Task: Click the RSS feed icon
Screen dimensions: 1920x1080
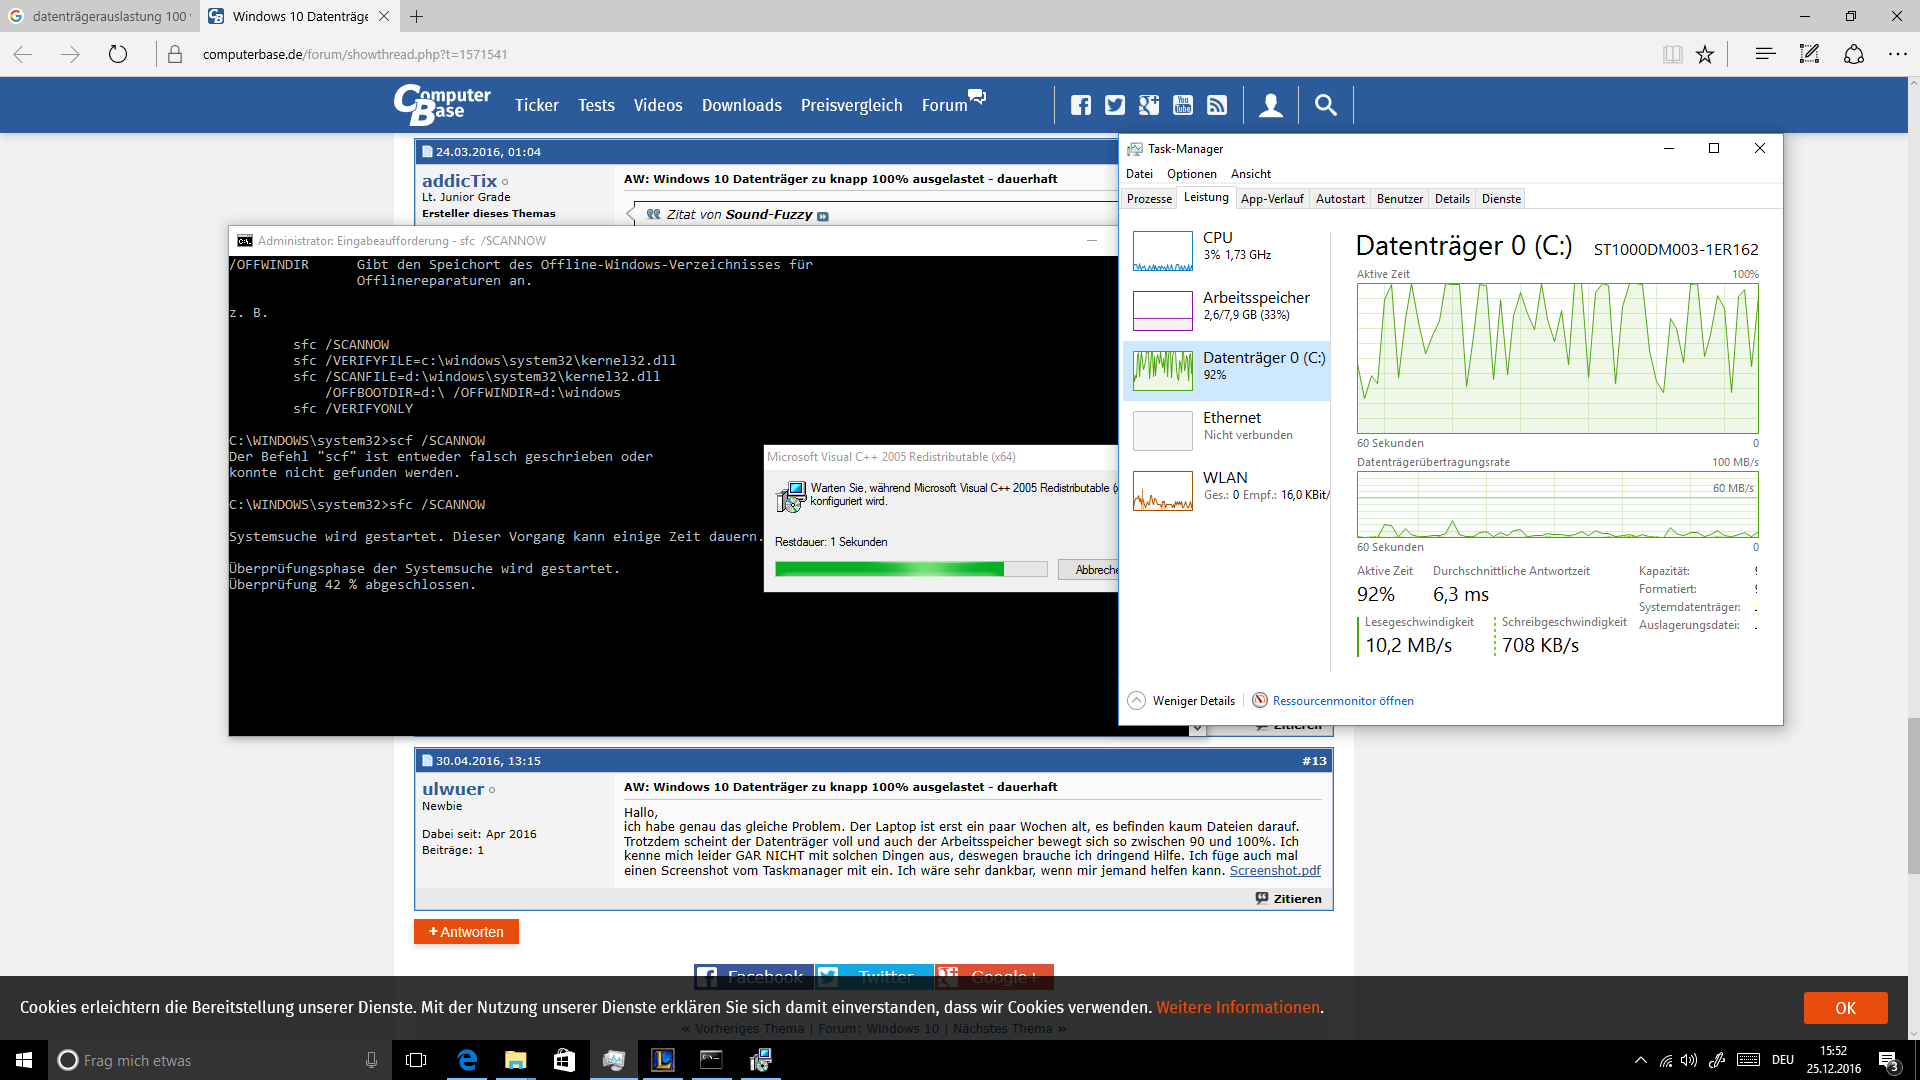Action: 1217,105
